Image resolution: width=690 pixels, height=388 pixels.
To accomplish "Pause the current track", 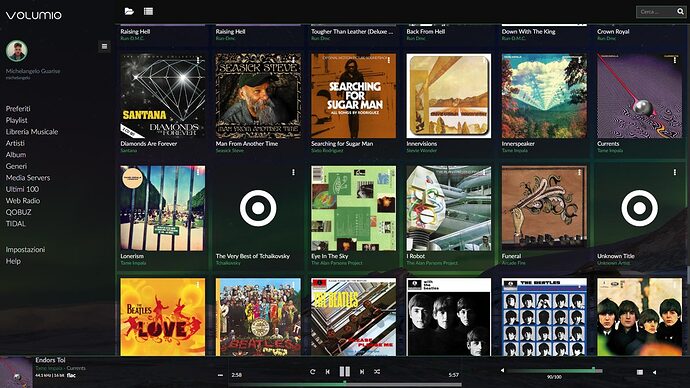I will click(x=345, y=372).
